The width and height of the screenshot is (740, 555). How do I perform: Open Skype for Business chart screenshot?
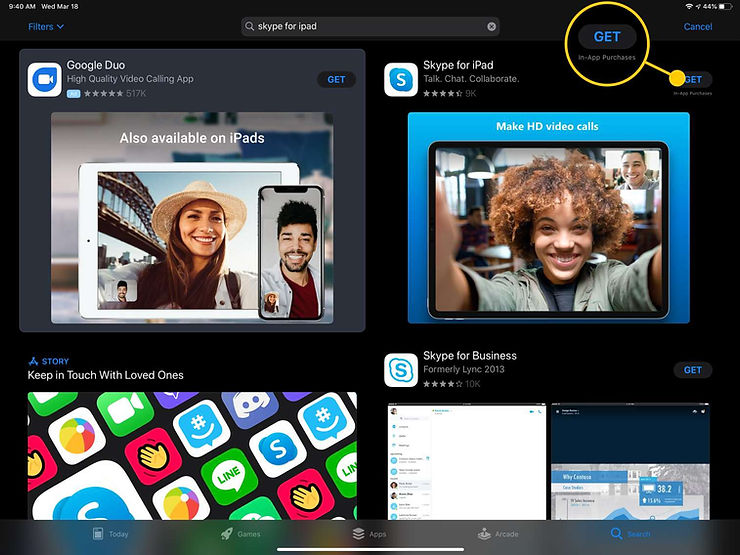click(630, 462)
